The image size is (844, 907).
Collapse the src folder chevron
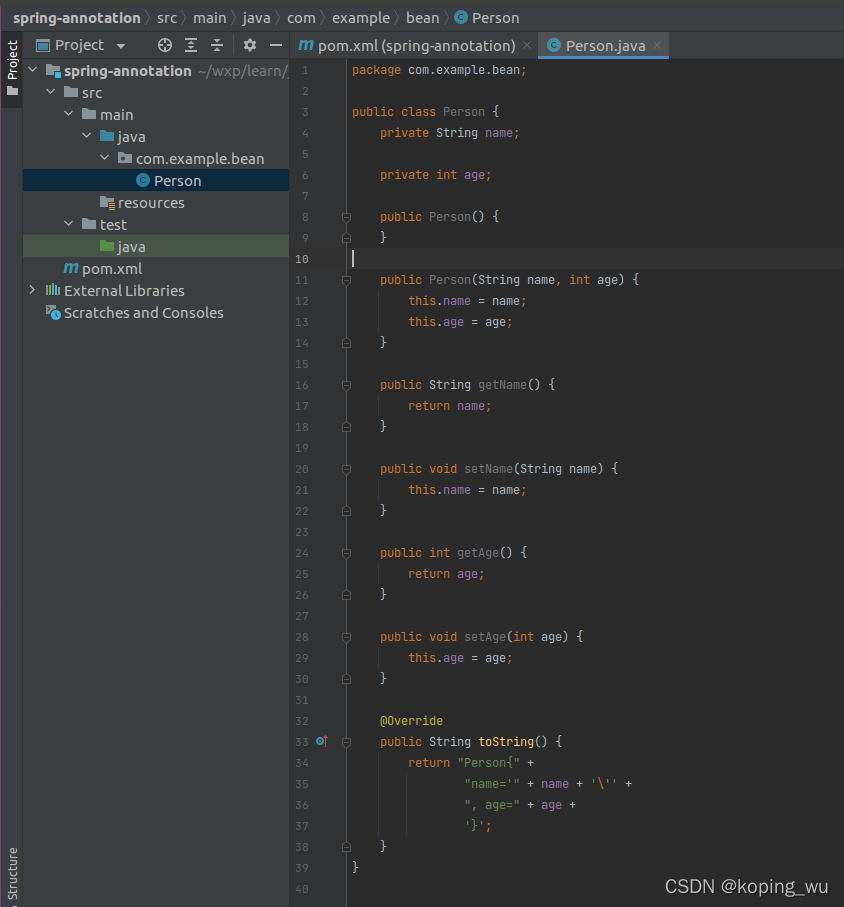click(51, 91)
